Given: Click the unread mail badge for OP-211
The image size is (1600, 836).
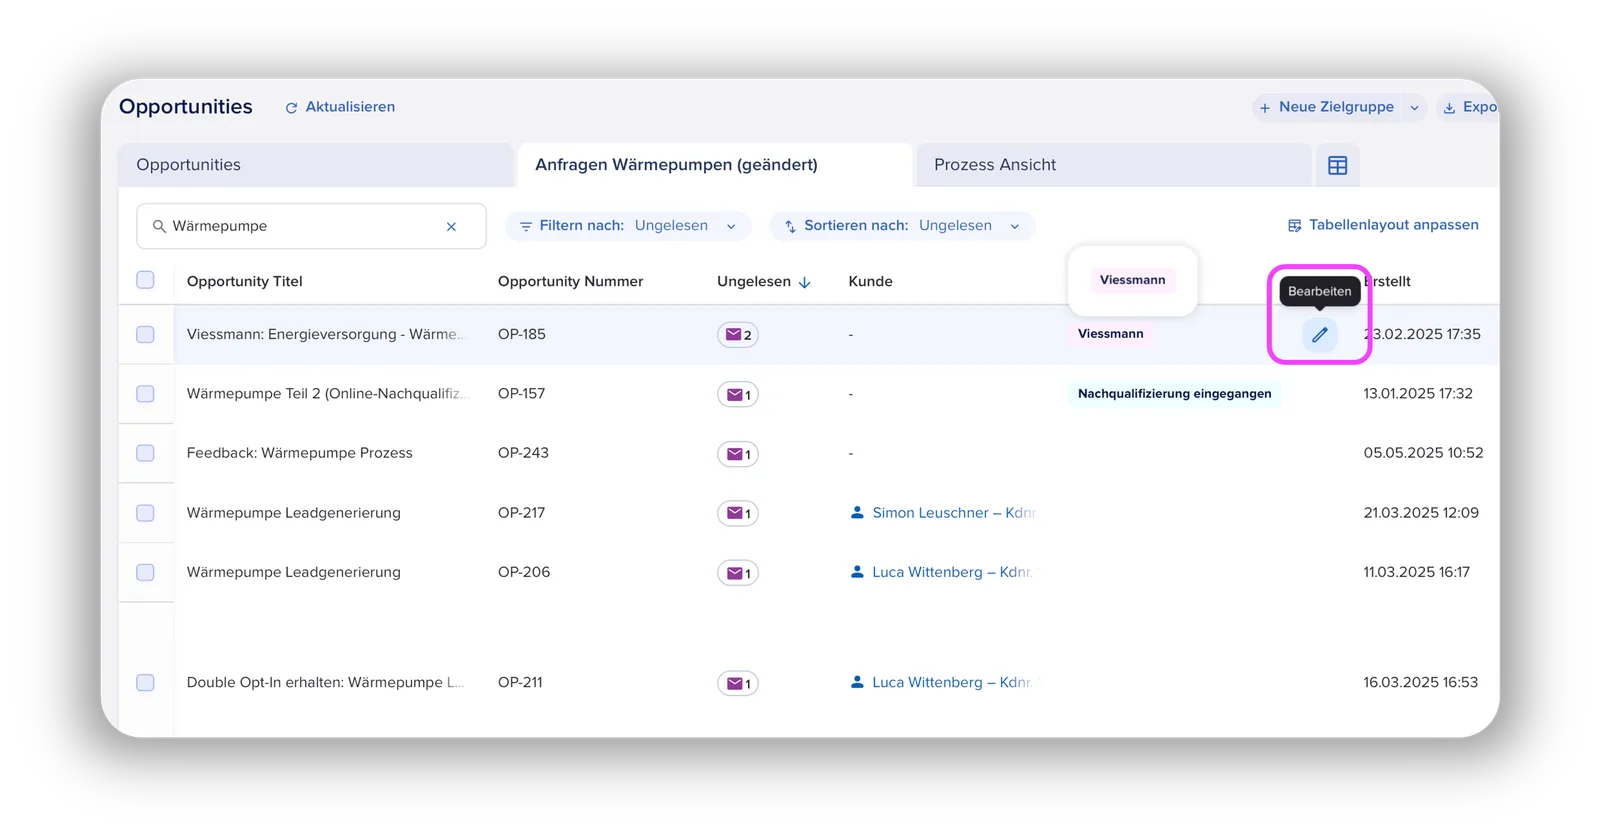Looking at the screenshot, I should (738, 684).
